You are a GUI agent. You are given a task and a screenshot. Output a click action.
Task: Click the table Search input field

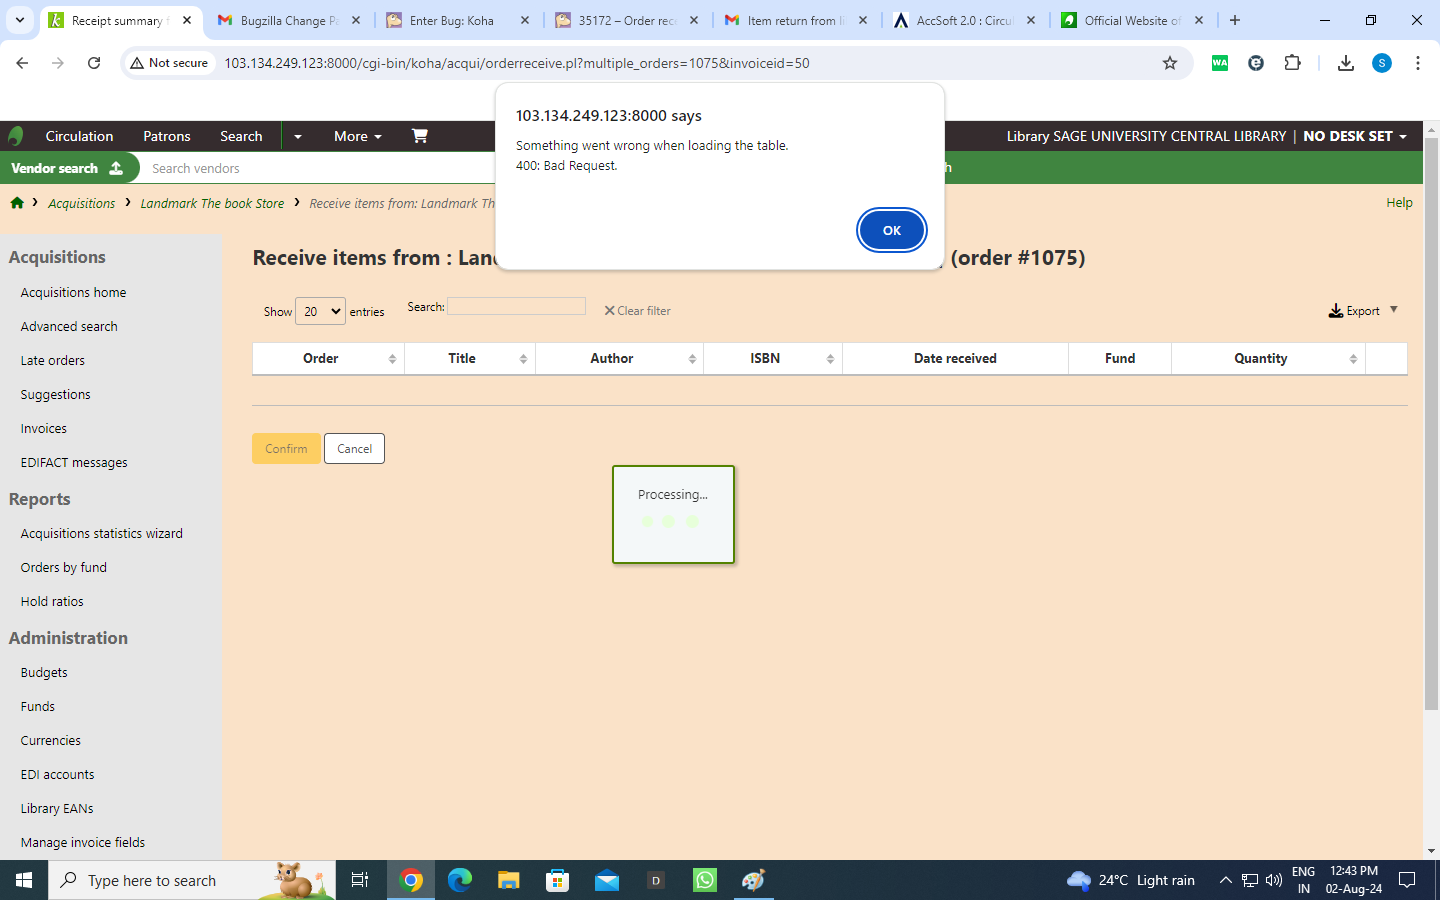click(x=516, y=306)
